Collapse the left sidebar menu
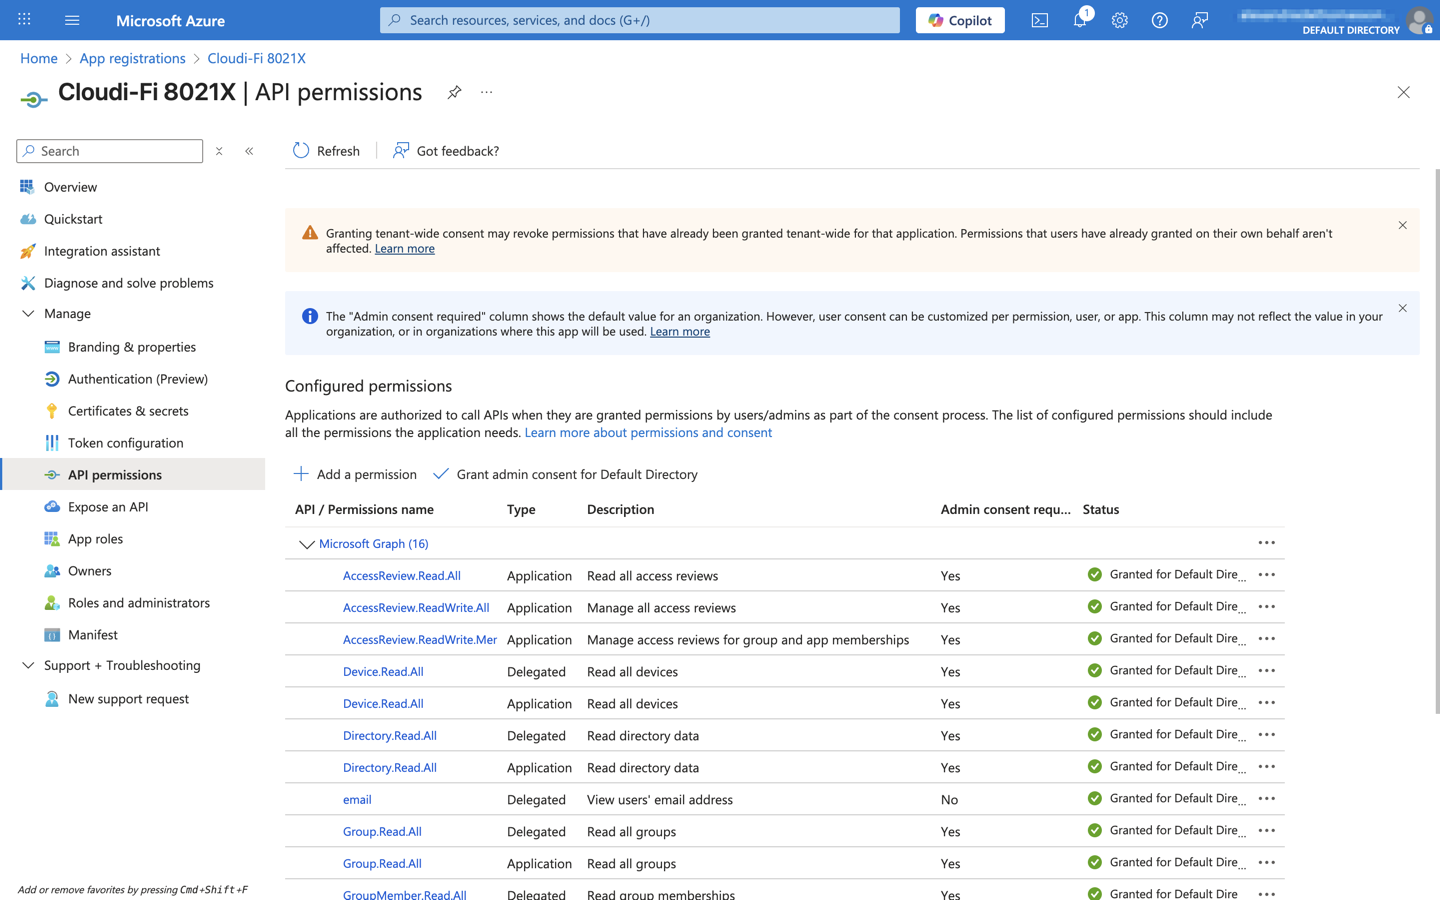 [x=249, y=151]
